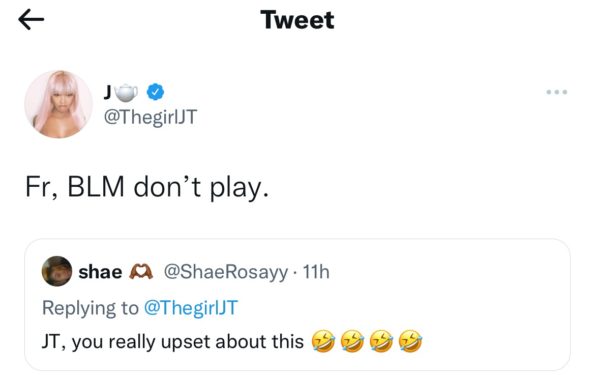The image size is (595, 375).
Task: Click the display name J
Action: click(x=108, y=92)
